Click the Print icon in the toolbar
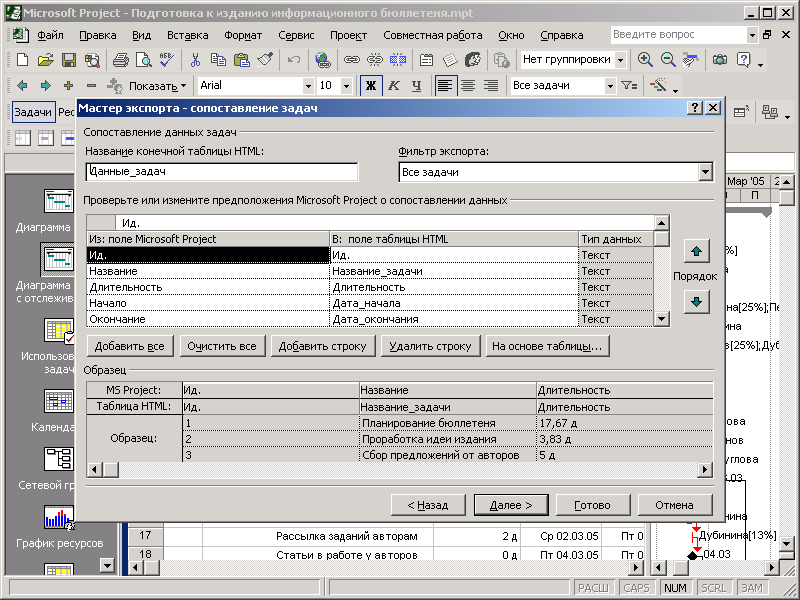Screen dimensions: 800x600 pyautogui.click(x=120, y=60)
